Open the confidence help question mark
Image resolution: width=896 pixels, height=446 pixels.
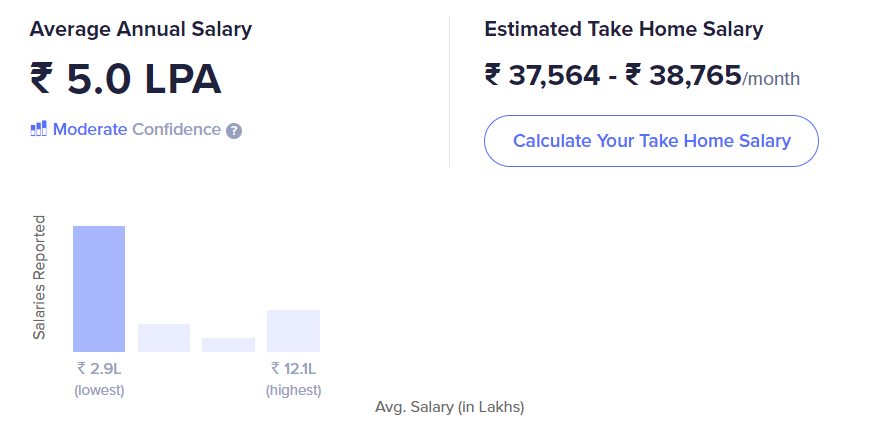(234, 130)
